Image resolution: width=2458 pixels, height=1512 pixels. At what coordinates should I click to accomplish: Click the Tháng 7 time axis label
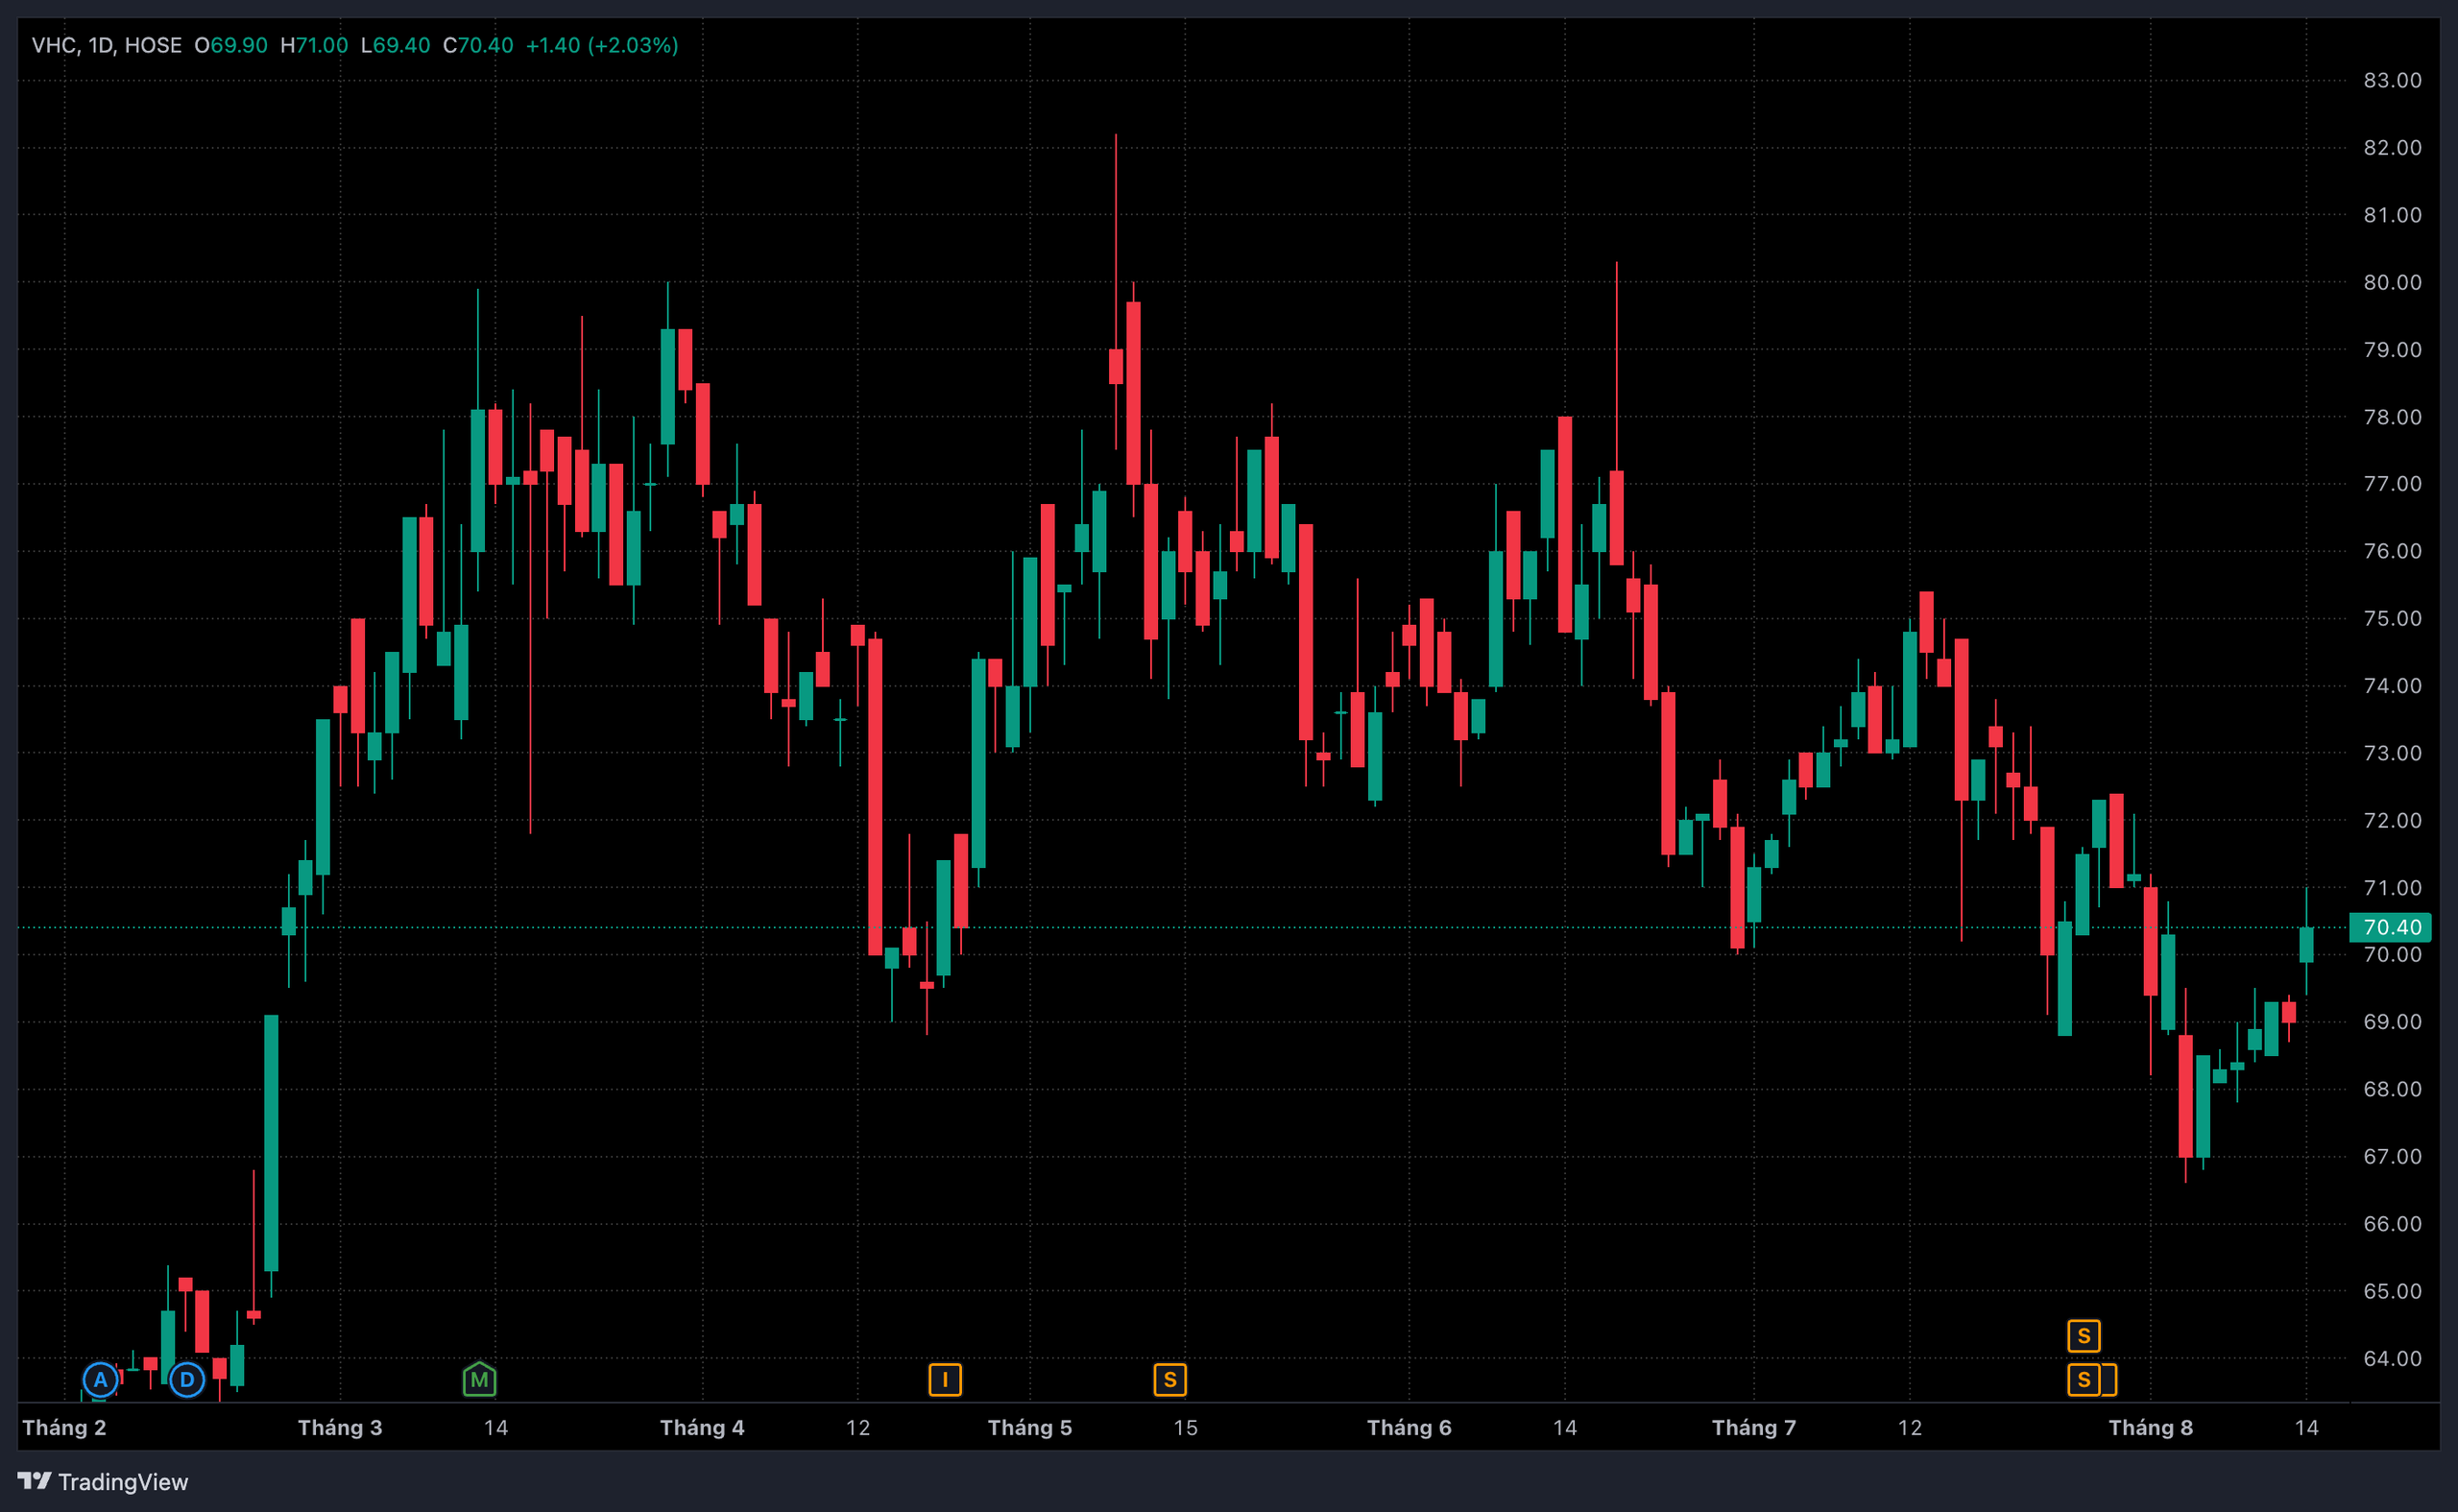1754,1427
